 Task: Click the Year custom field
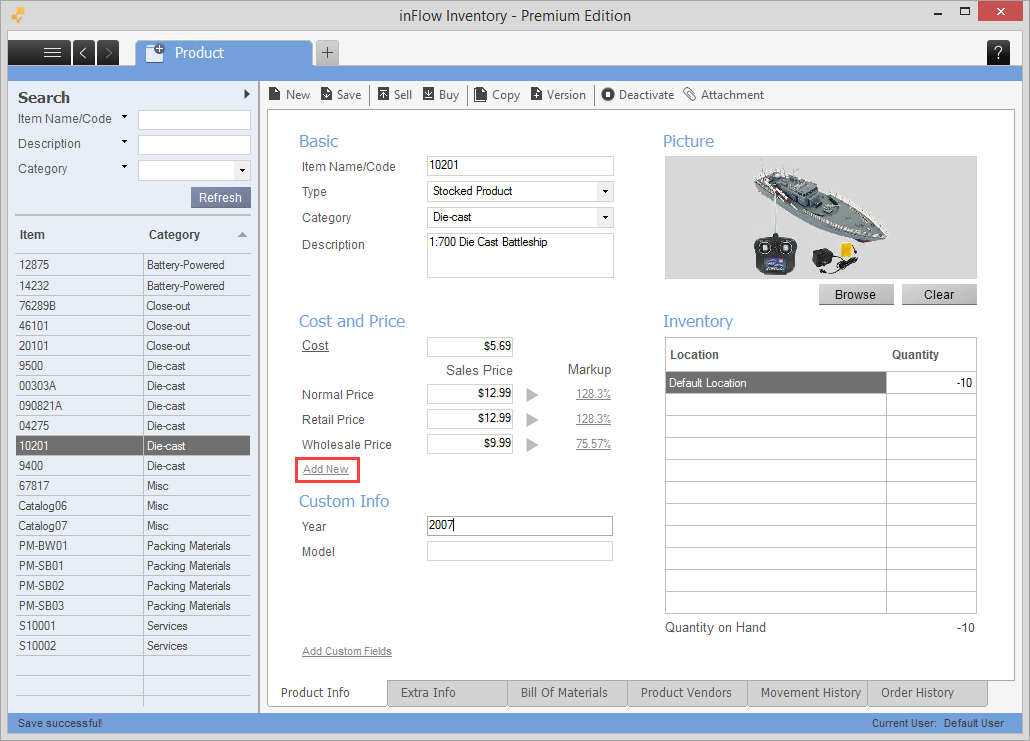[520, 526]
